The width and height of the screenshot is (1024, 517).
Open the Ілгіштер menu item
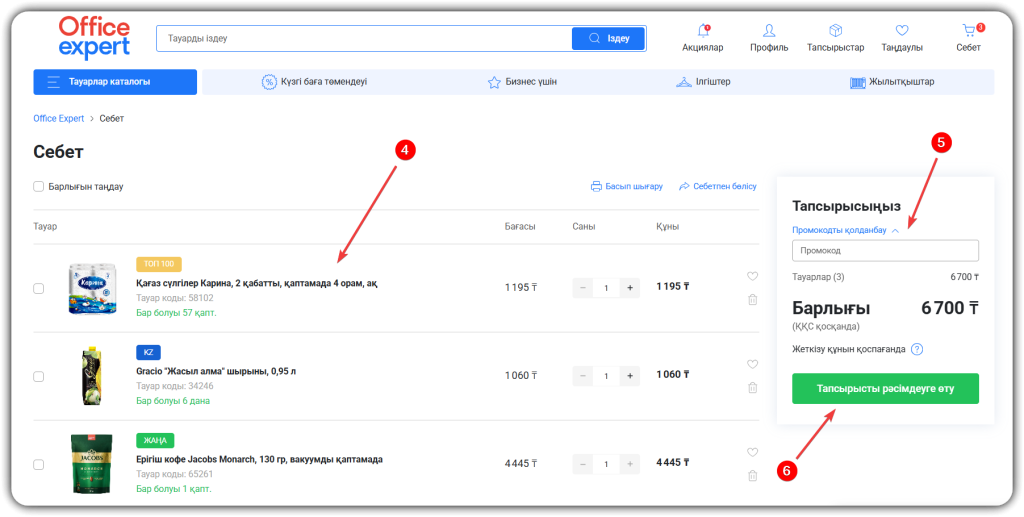703,82
